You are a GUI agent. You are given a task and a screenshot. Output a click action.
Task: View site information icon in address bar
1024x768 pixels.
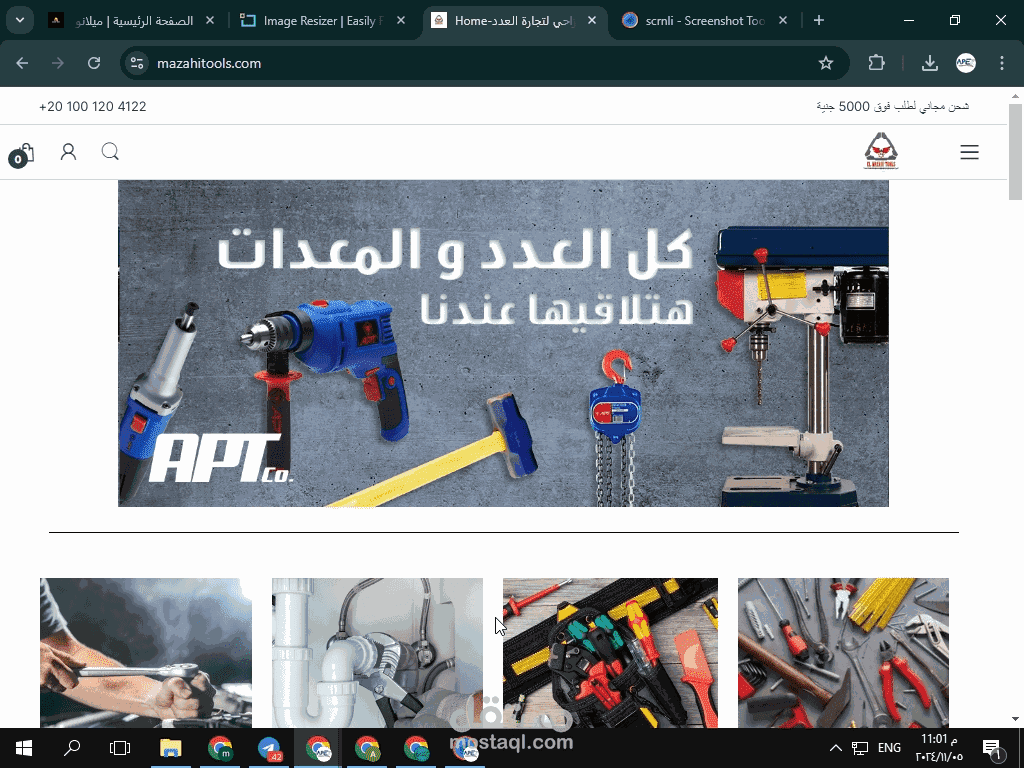[x=136, y=63]
